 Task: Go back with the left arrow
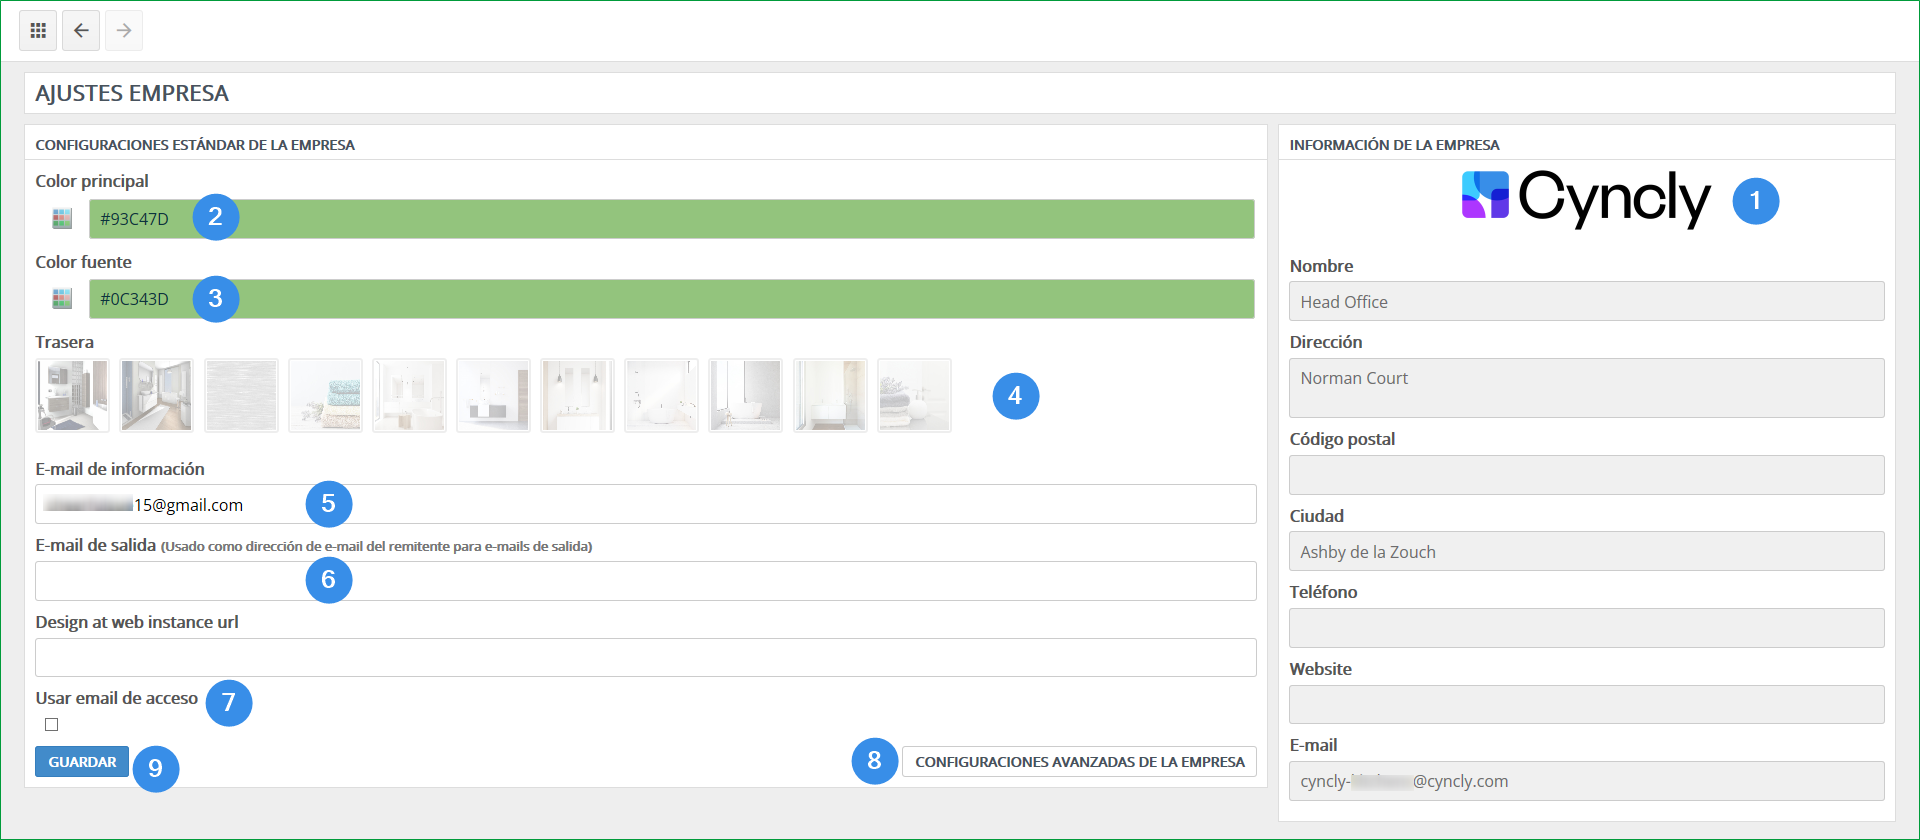coord(81,30)
